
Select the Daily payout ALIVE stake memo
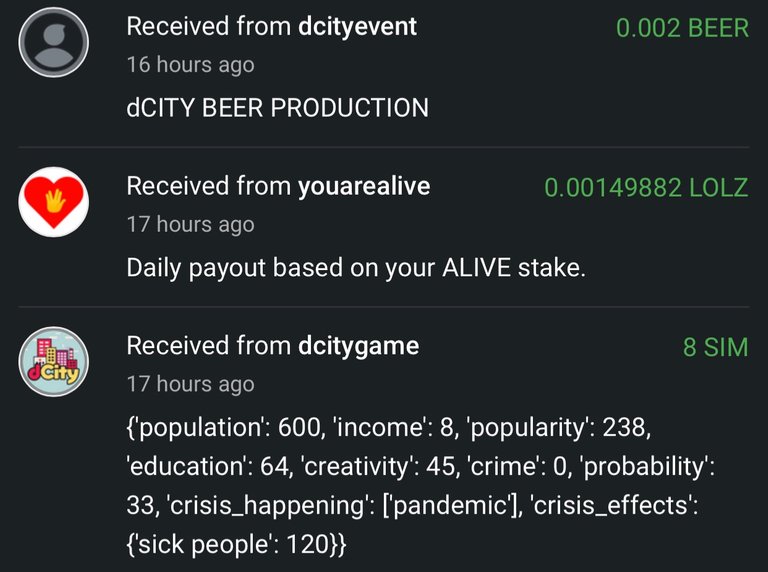click(356, 268)
